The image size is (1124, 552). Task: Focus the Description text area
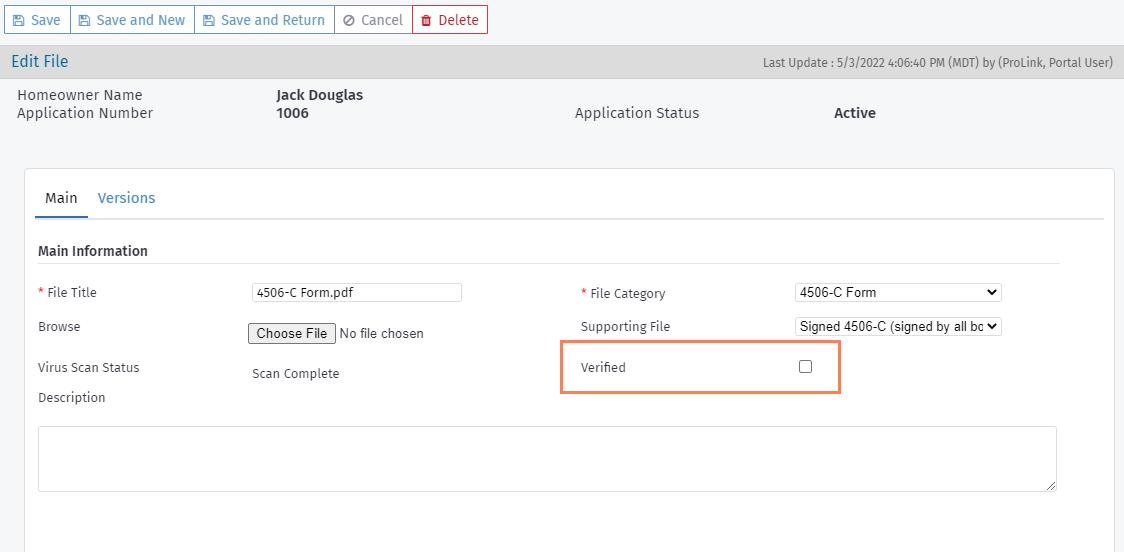(547, 459)
